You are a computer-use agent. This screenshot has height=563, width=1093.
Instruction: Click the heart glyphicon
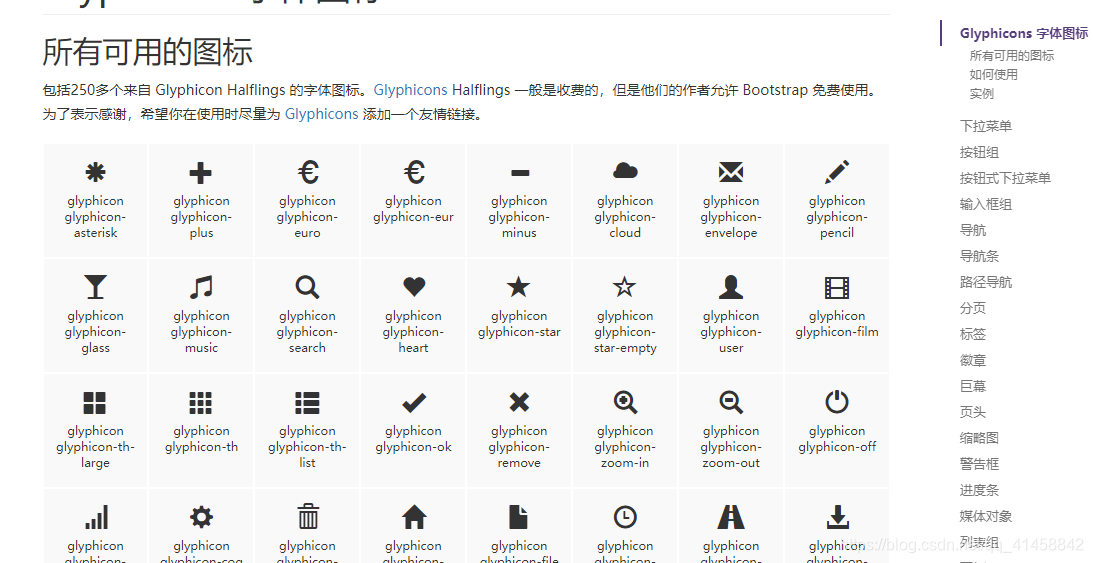tap(413, 286)
